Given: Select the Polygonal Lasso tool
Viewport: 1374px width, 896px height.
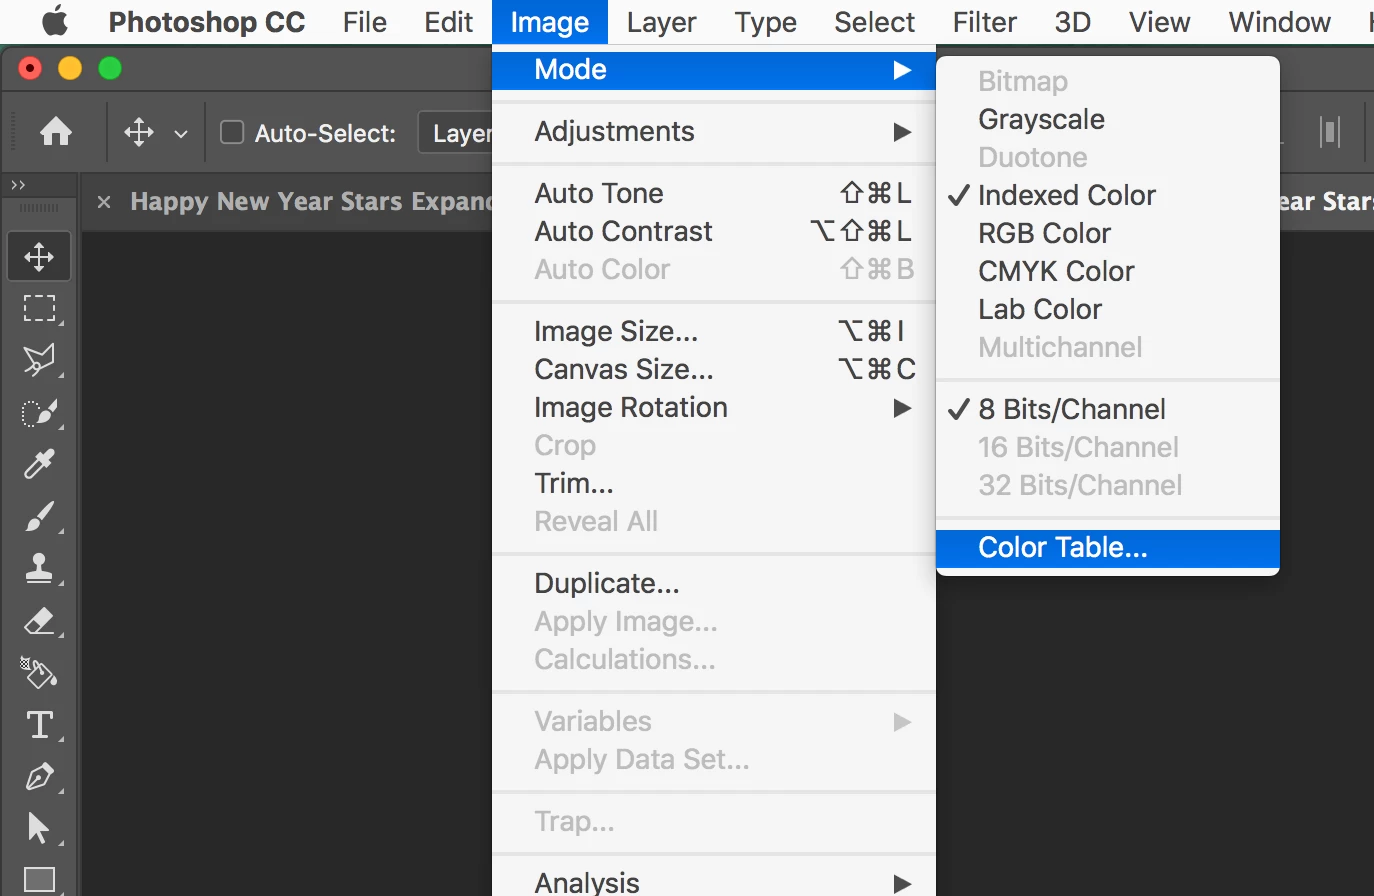Looking at the screenshot, I should point(39,360).
